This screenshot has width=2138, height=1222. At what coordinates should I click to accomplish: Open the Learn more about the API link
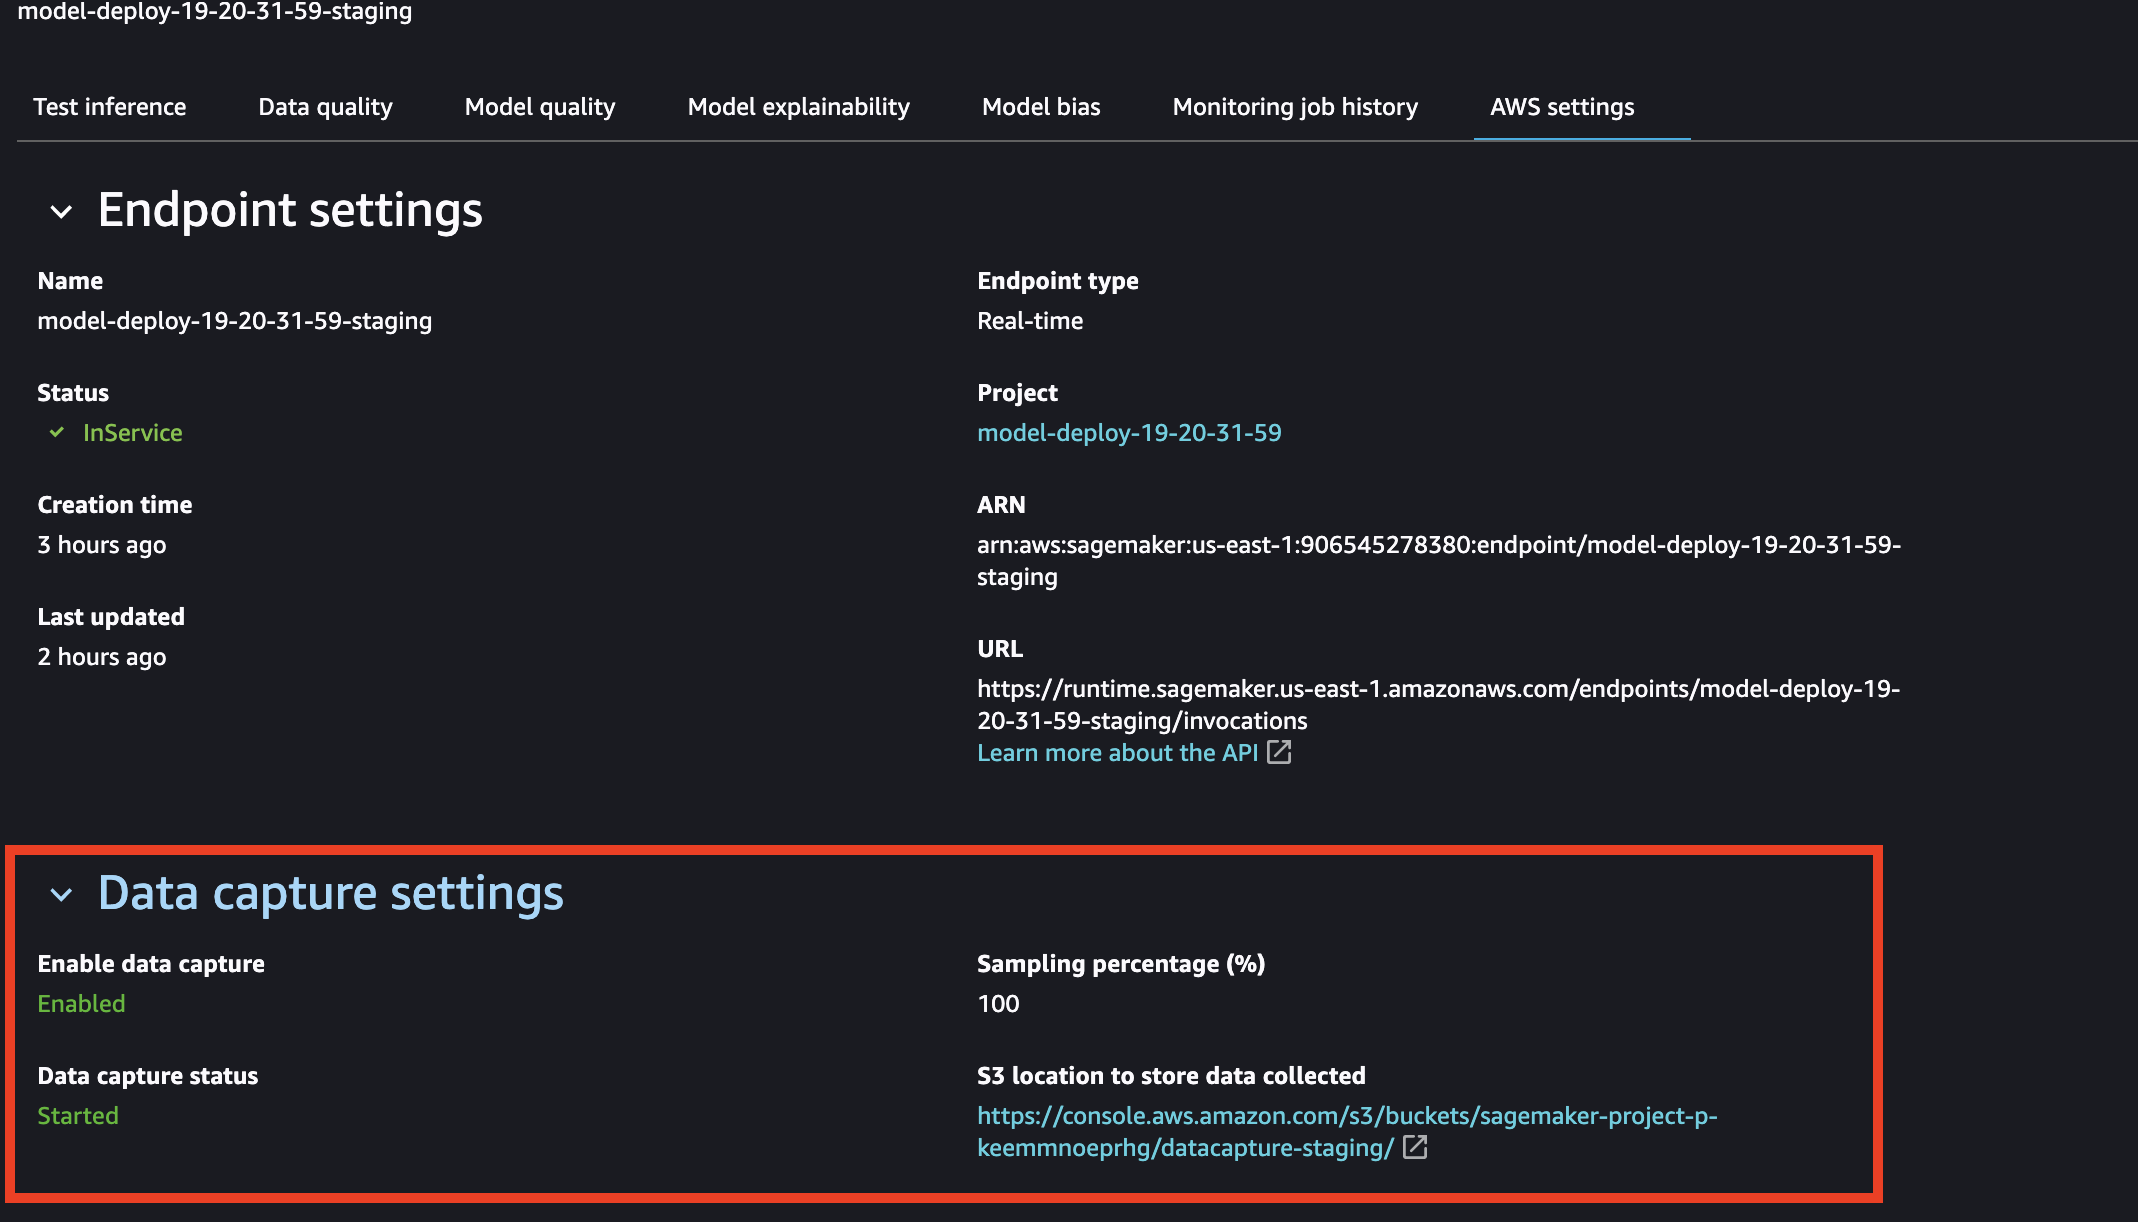click(x=1117, y=753)
